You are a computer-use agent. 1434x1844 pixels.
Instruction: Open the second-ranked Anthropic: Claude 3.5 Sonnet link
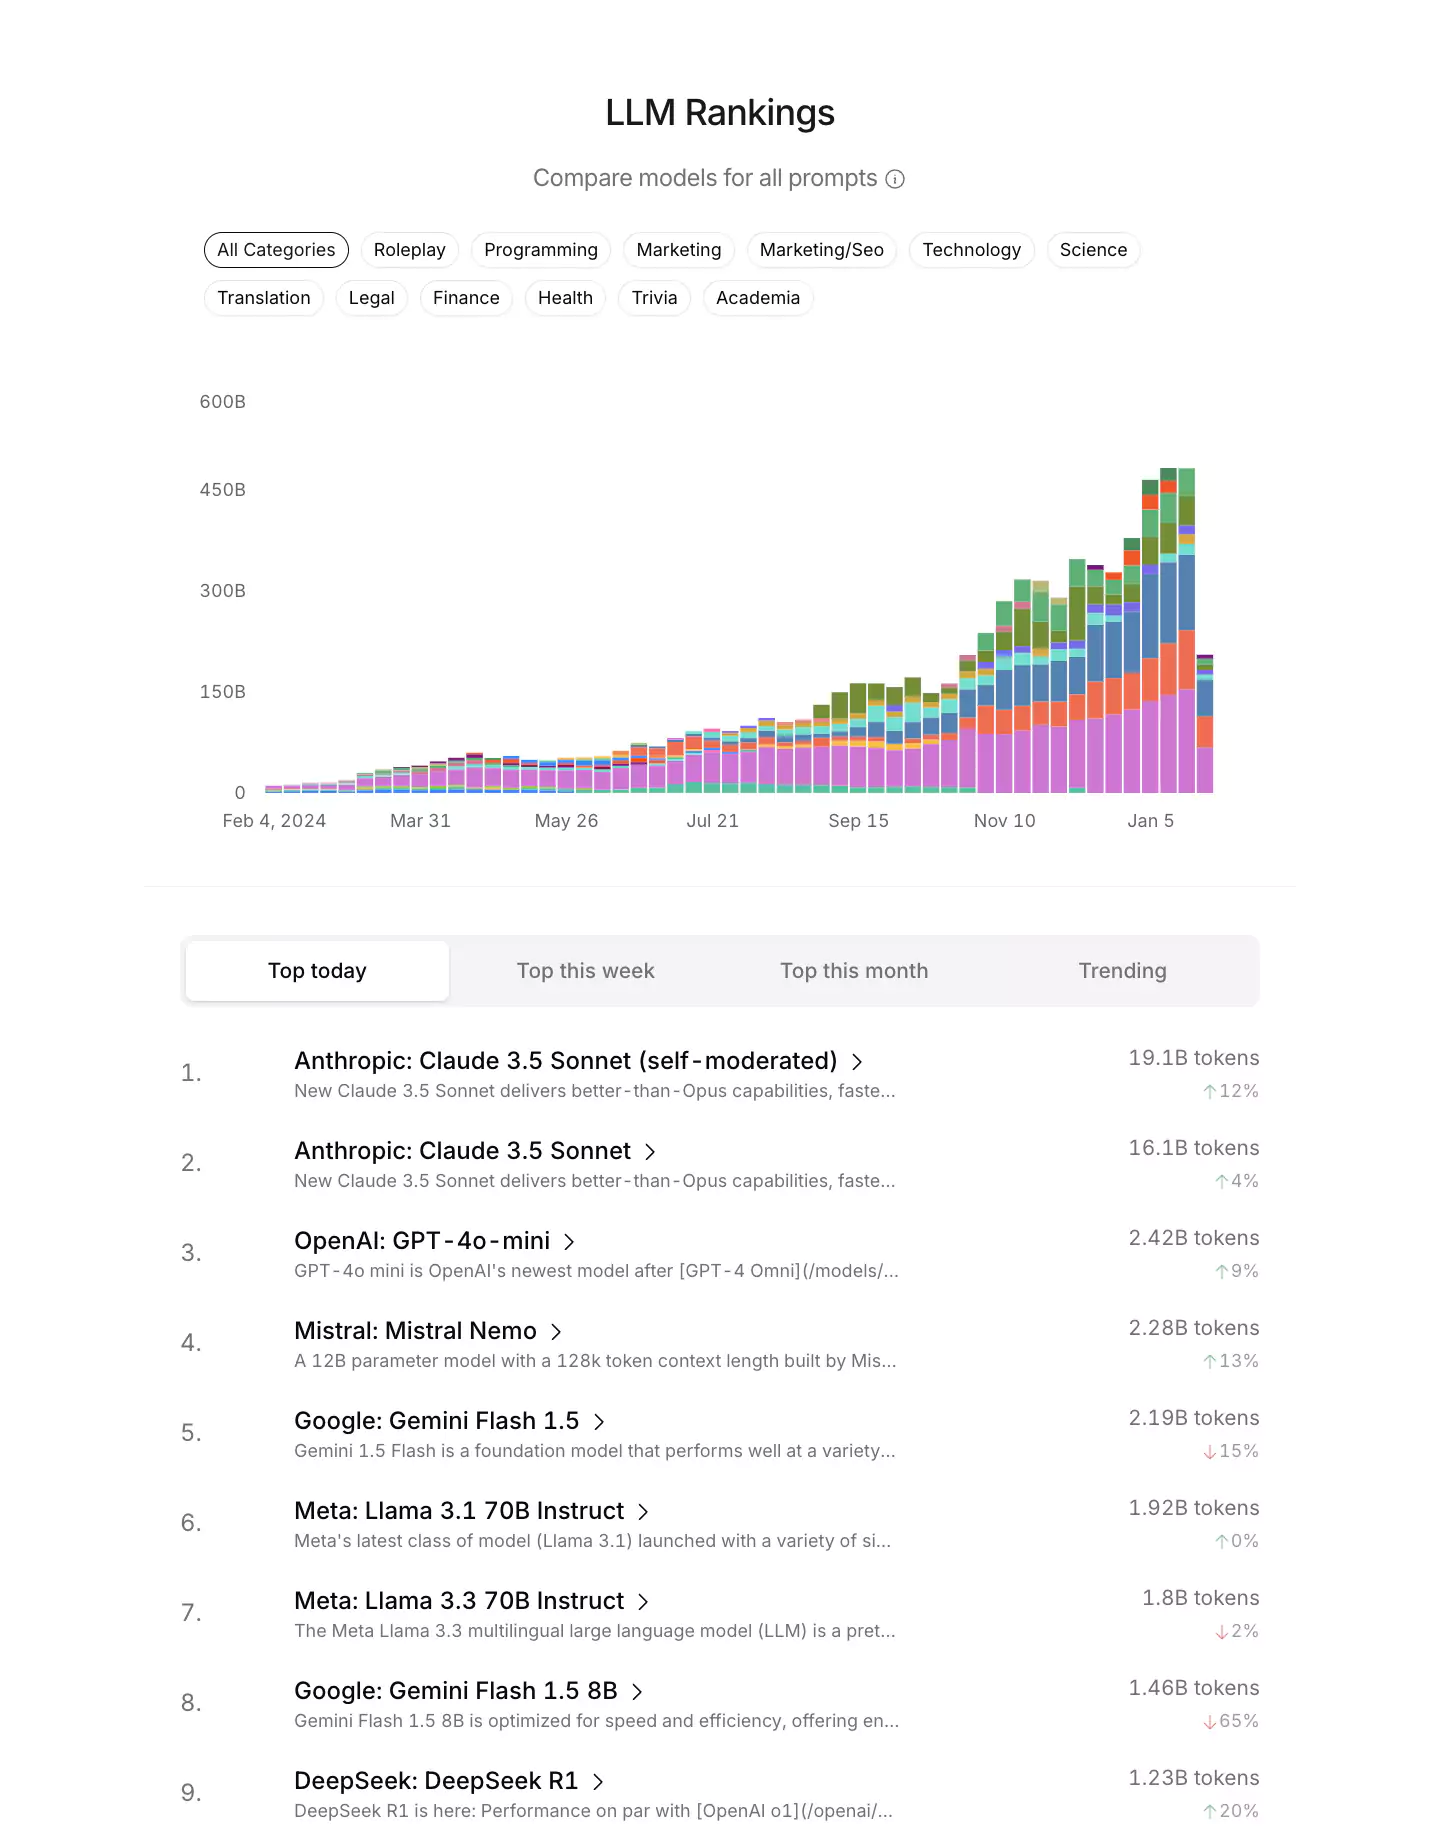(x=463, y=1151)
